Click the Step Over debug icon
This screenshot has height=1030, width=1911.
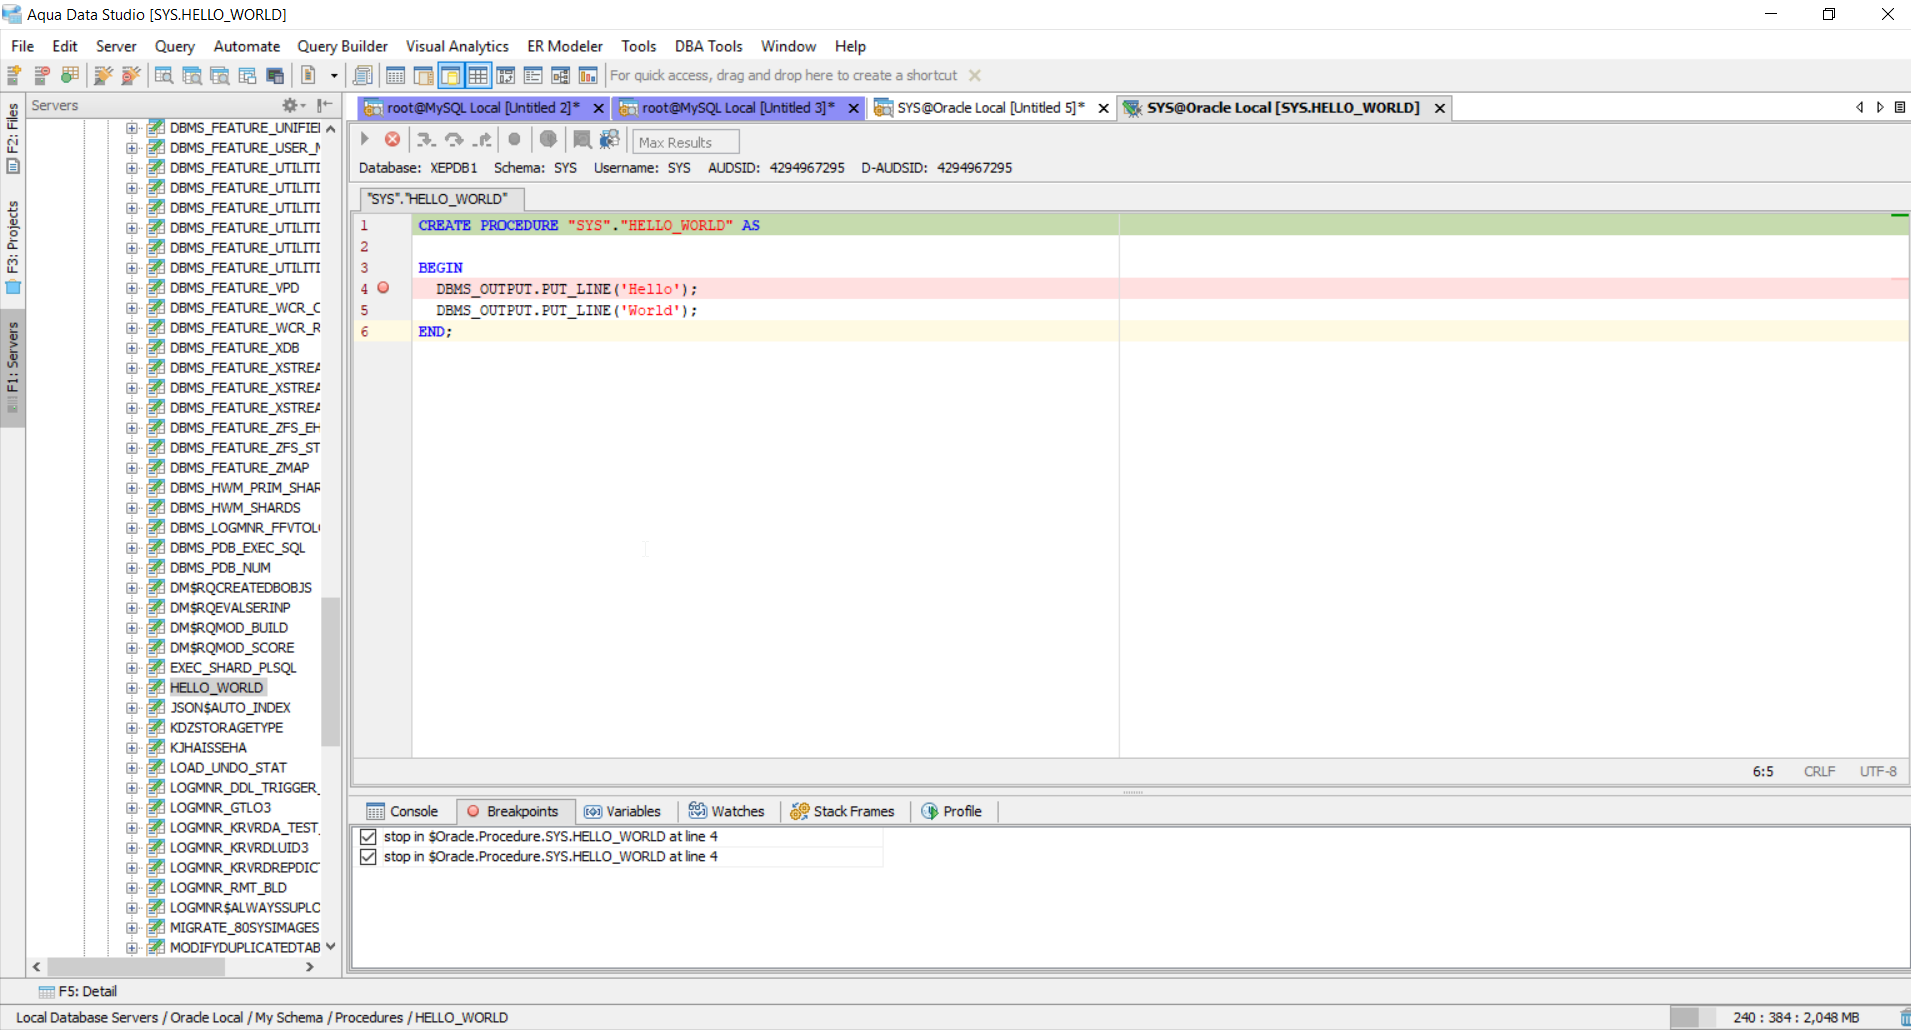click(454, 140)
